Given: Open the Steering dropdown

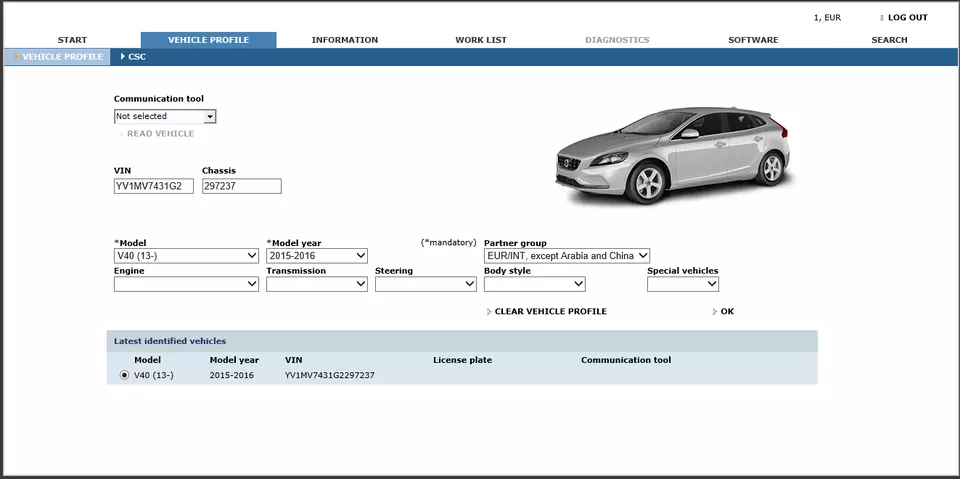Looking at the screenshot, I should click(x=426, y=284).
